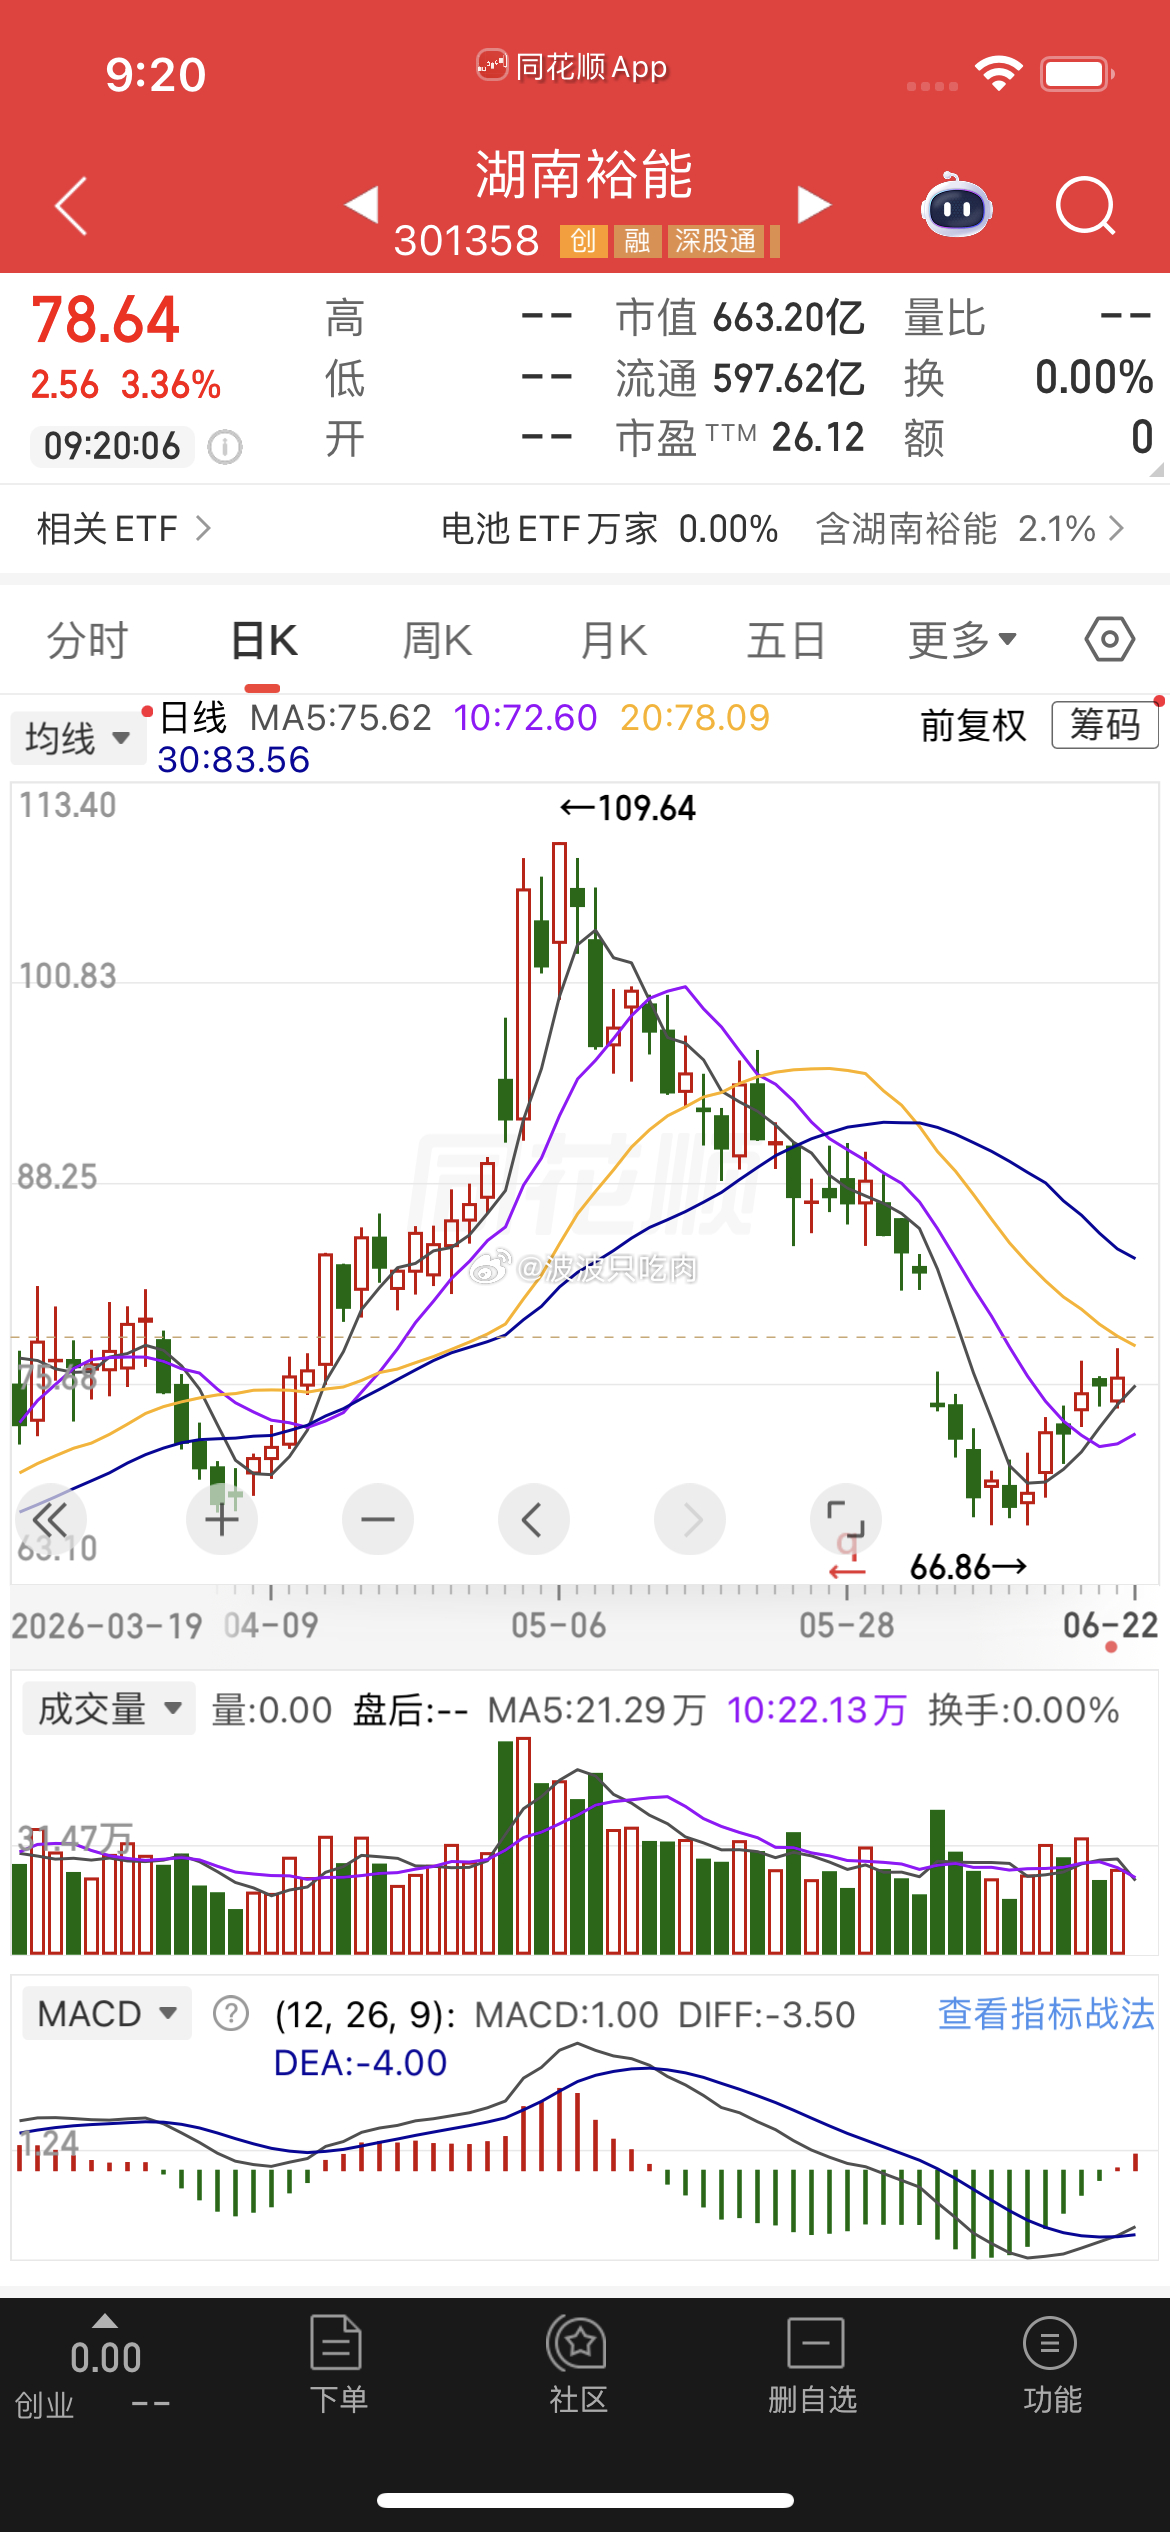The width and height of the screenshot is (1170, 2532).
Task: Go back with the top-left arrow
Action: tap(72, 207)
